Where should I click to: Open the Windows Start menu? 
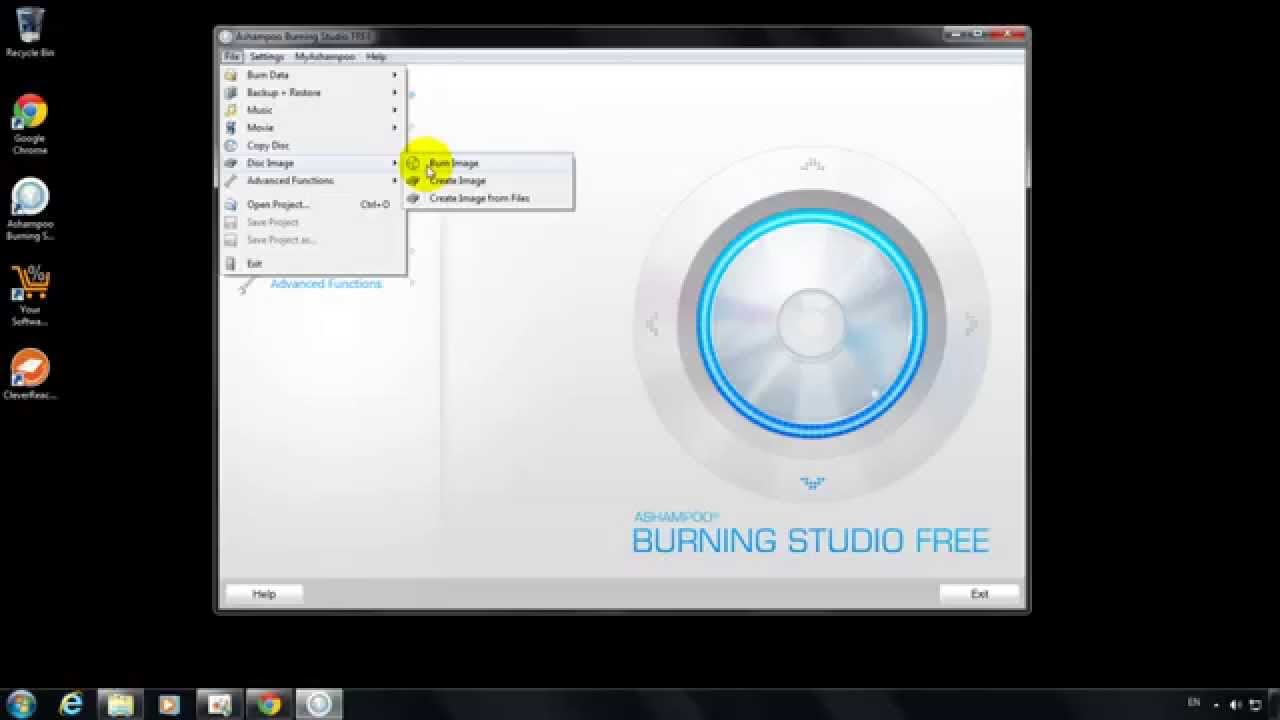pyautogui.click(x=21, y=704)
